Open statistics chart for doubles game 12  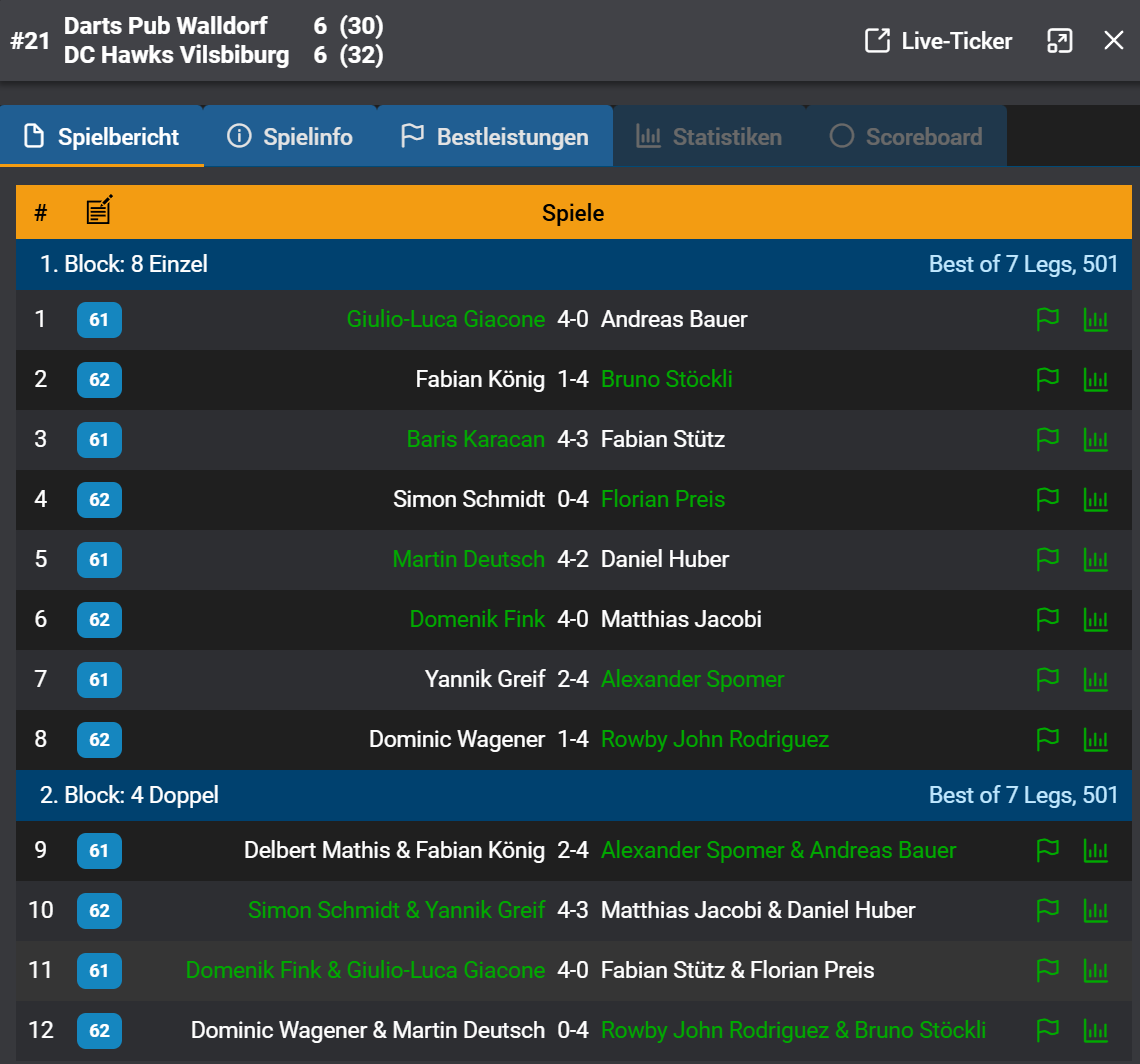click(1096, 1031)
